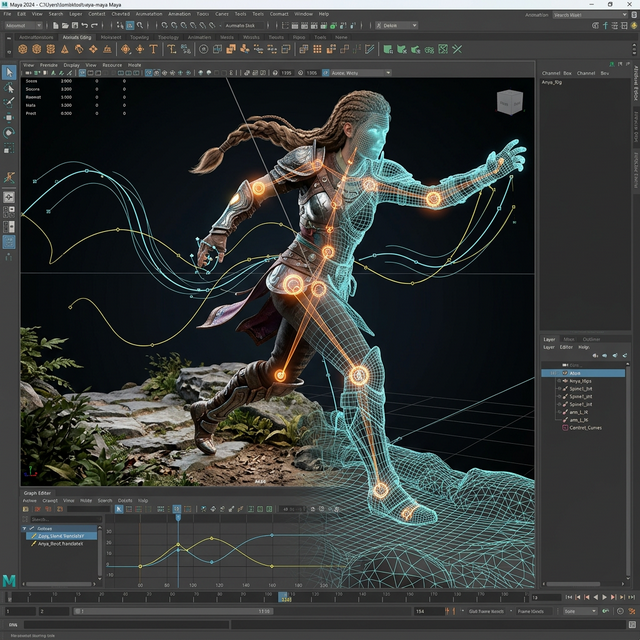
Task: Toggle visibility of Spine1 first layer row
Action: pos(559,389)
